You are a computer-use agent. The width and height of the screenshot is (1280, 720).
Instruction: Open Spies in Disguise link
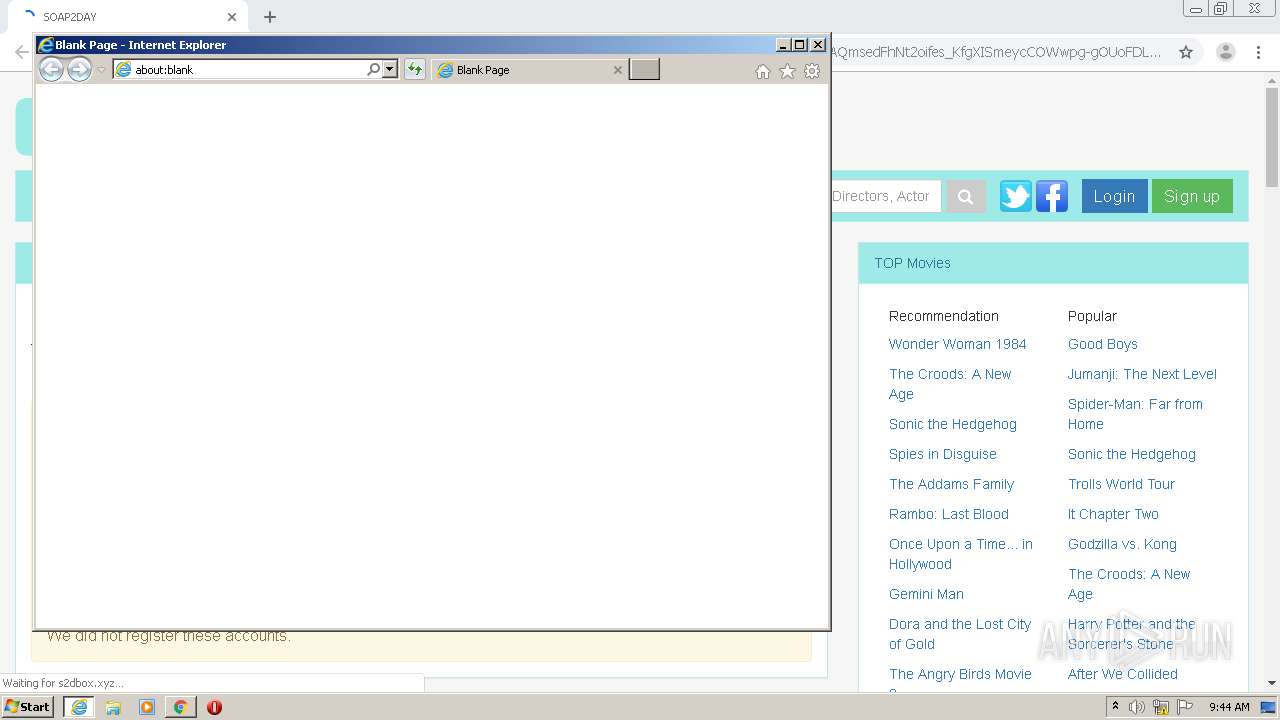point(942,454)
